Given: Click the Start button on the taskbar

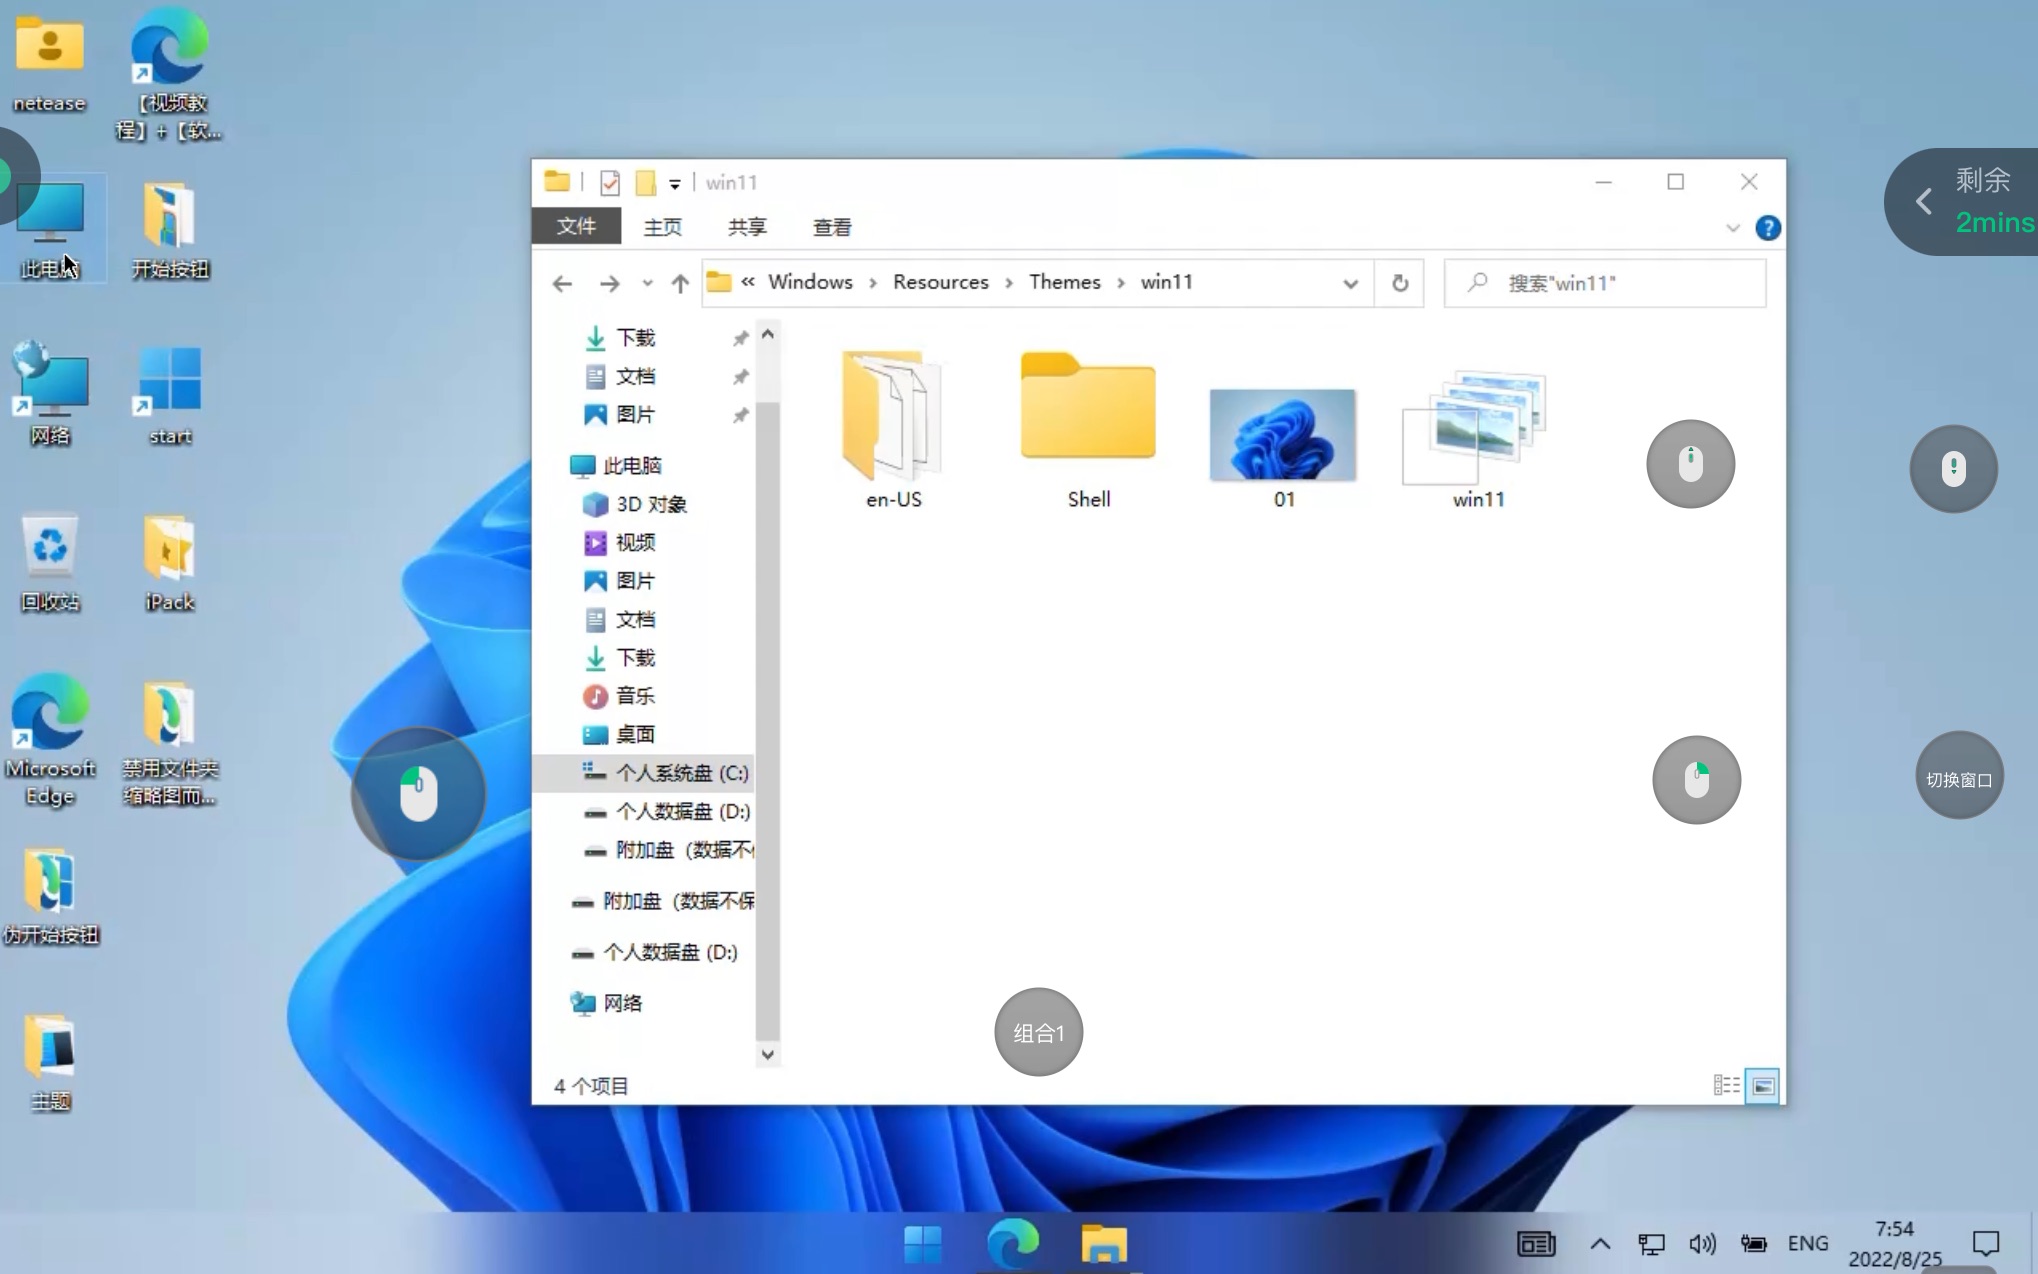Looking at the screenshot, I should pos(922,1244).
